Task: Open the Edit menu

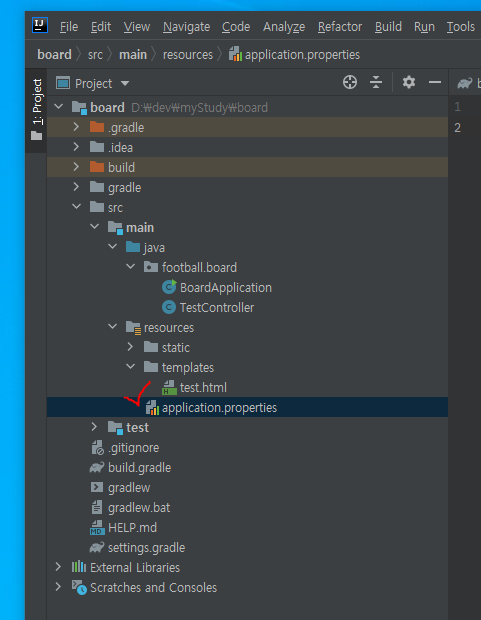Action: pyautogui.click(x=101, y=26)
